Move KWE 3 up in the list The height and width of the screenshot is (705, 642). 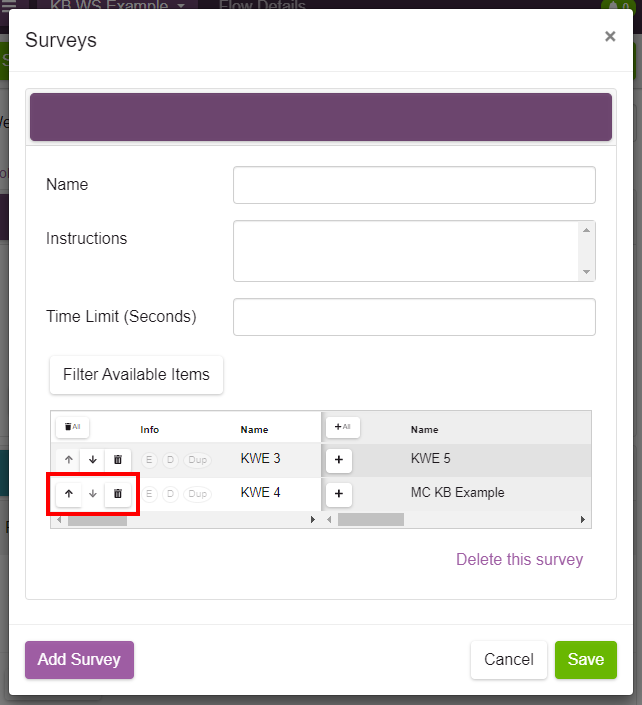coord(68,460)
